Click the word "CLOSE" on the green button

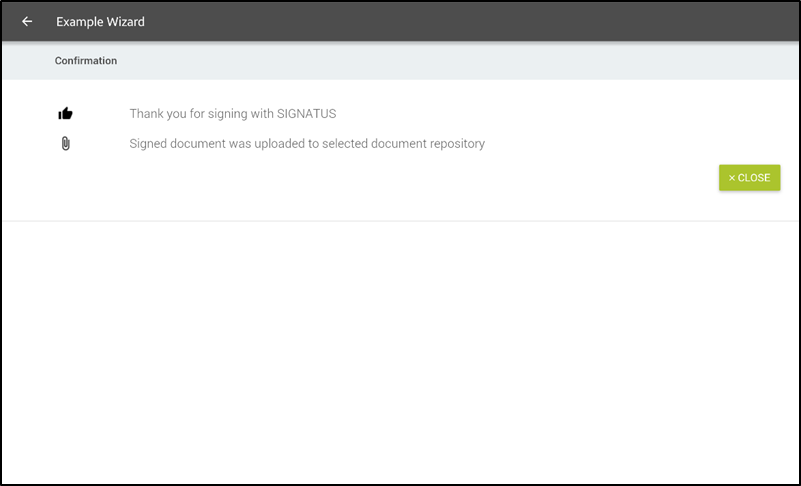tap(754, 178)
